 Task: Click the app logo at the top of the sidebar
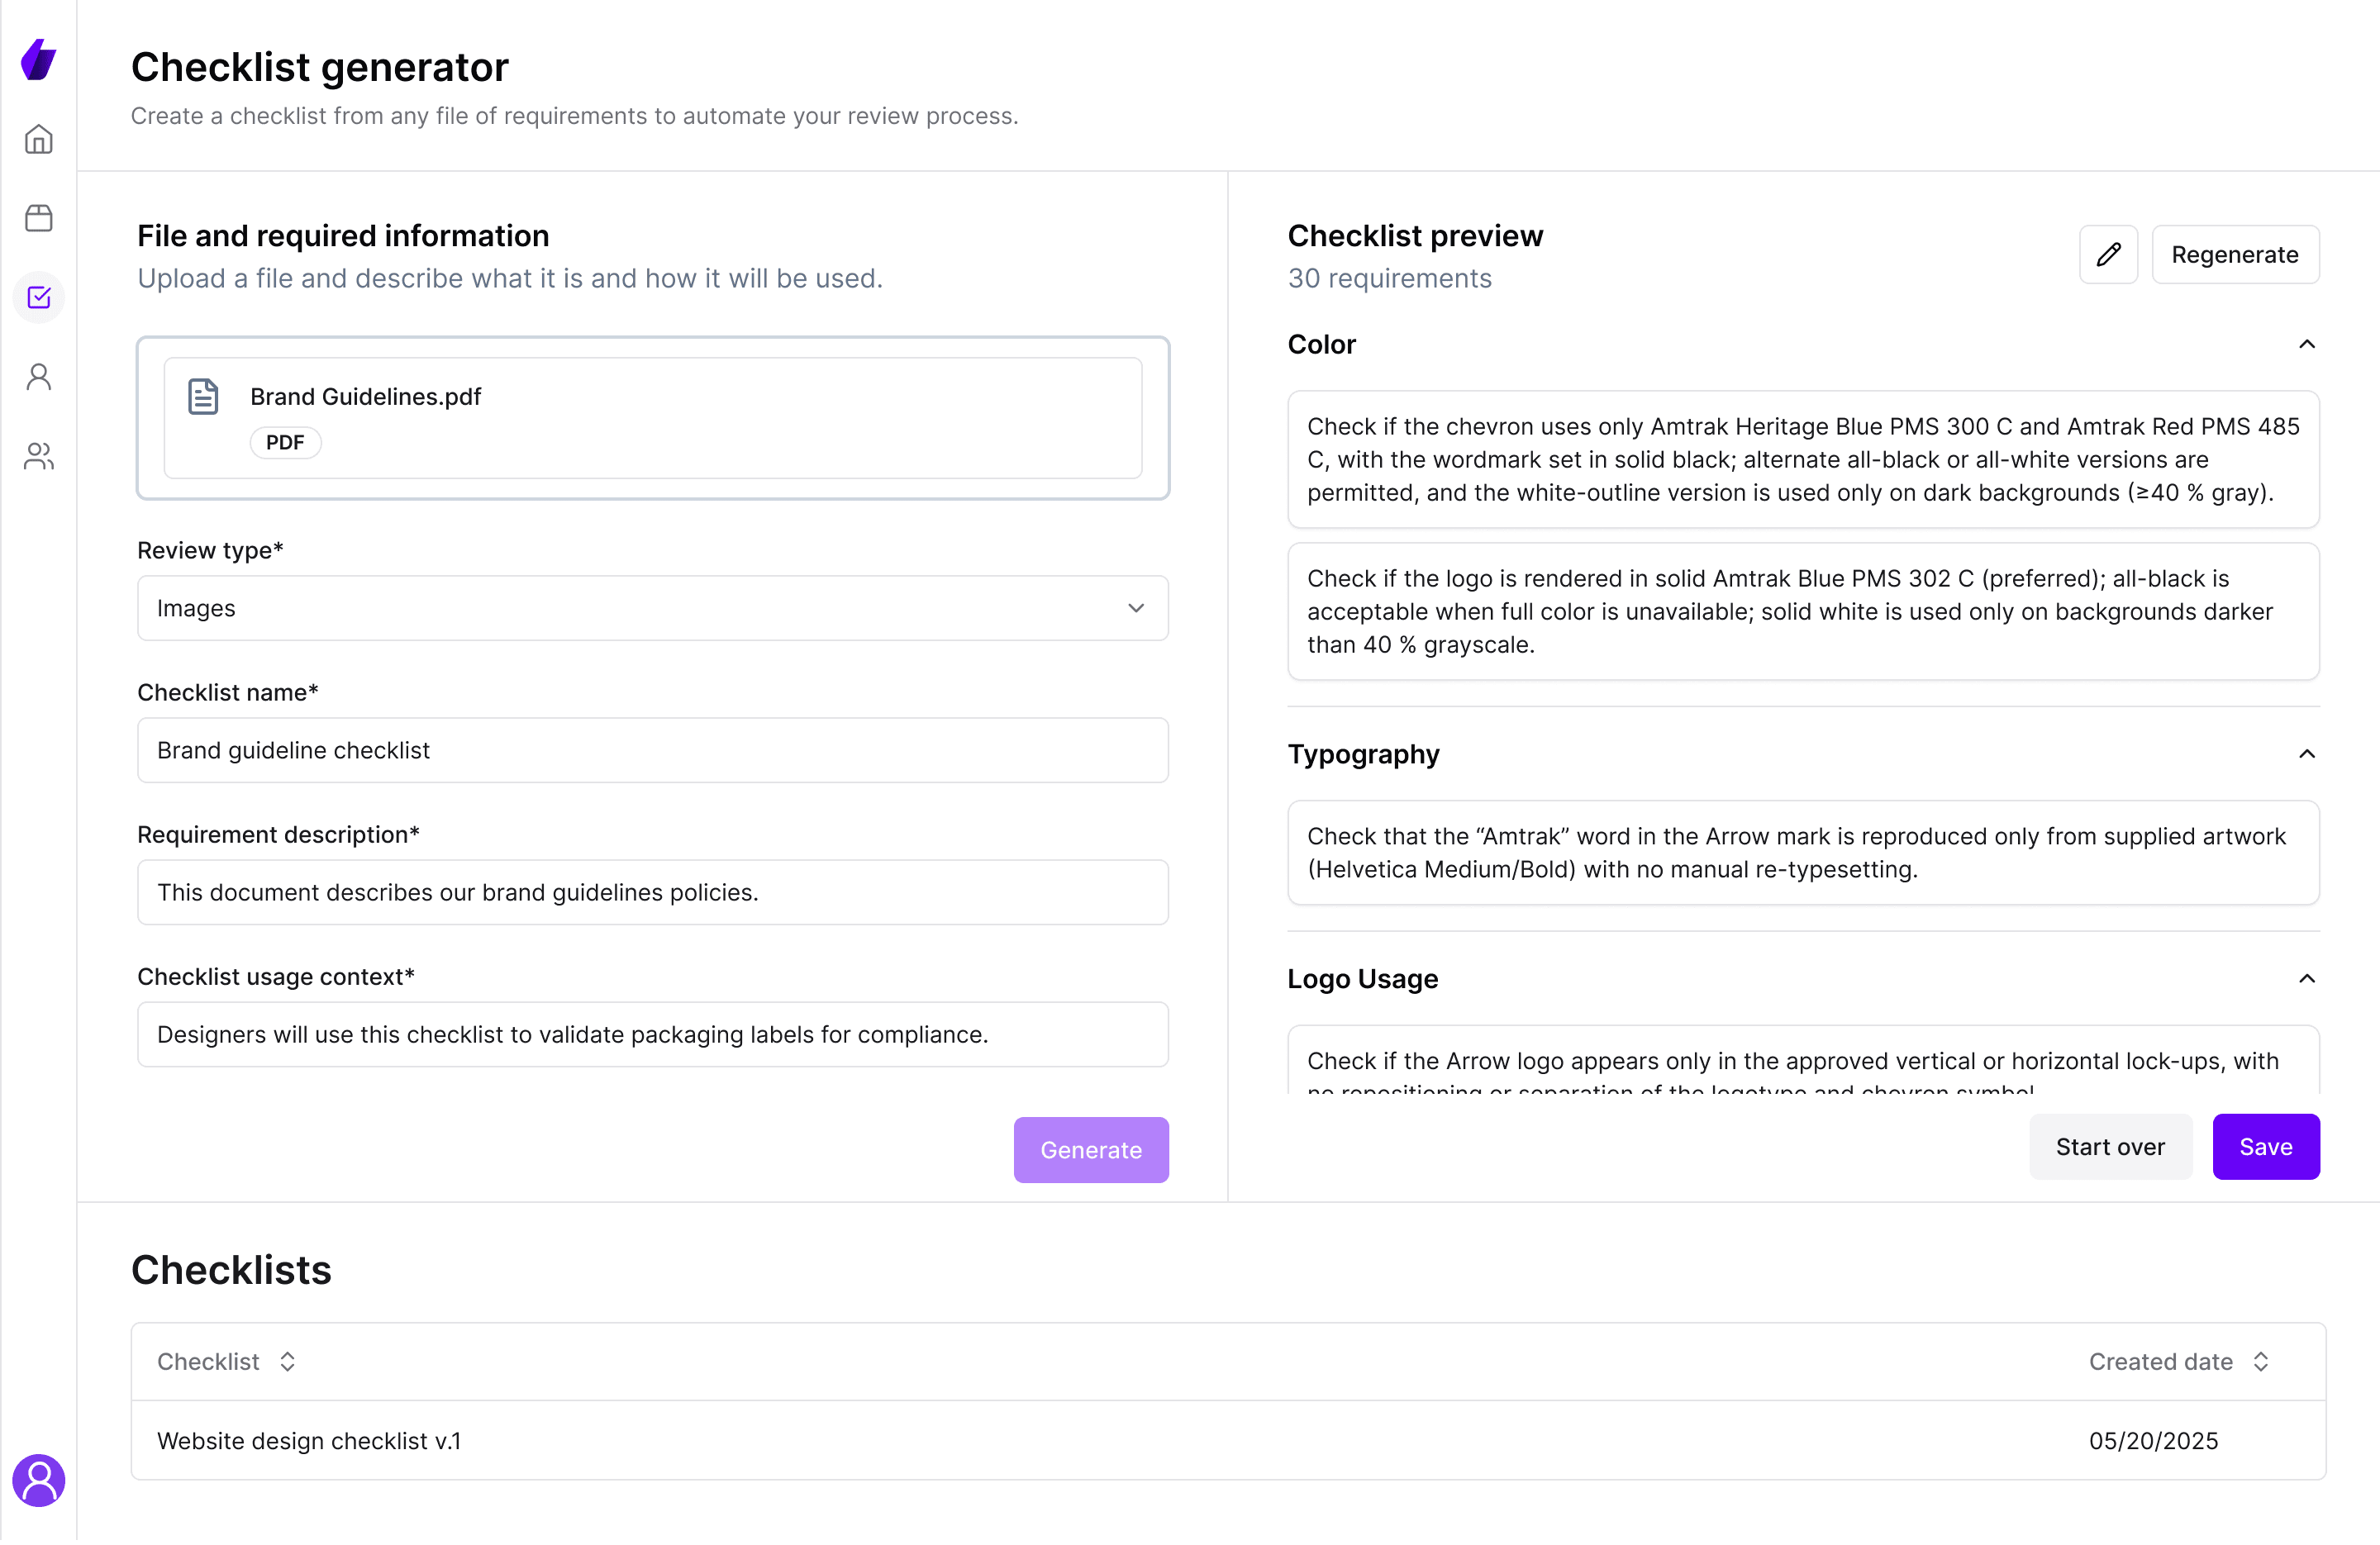(x=38, y=60)
